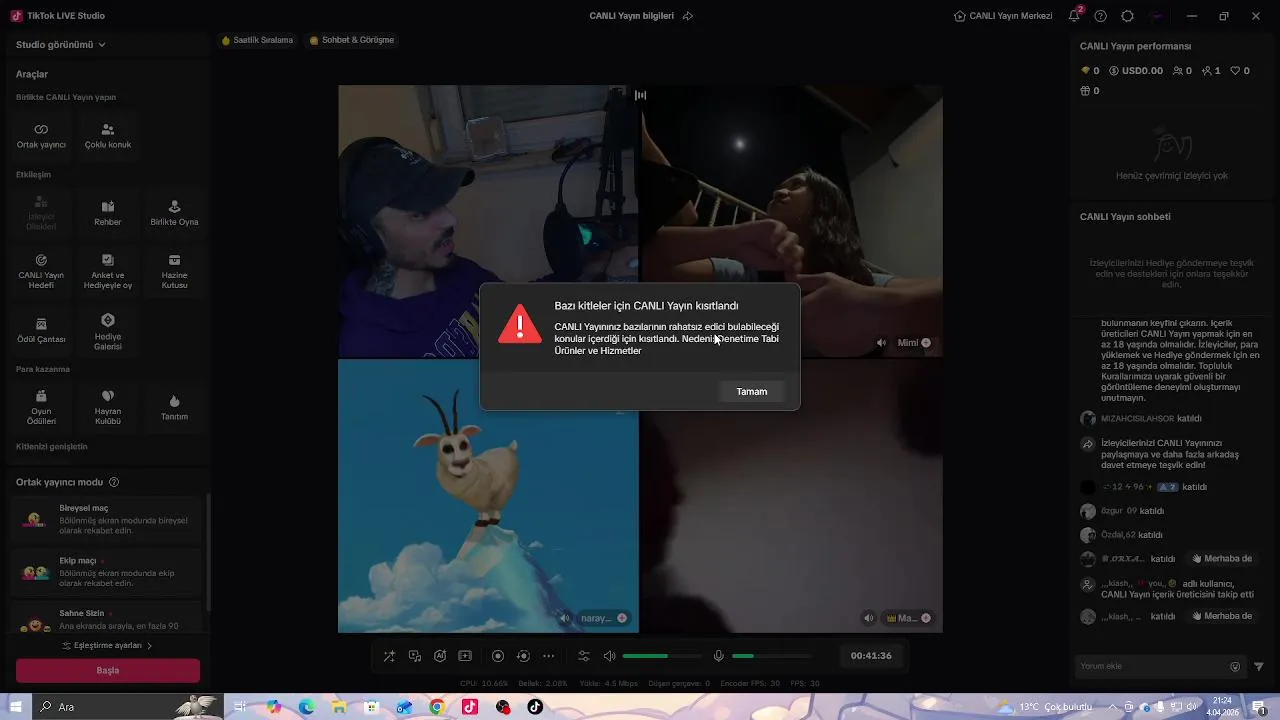This screenshot has width=1280, height=720.
Task: Open the black TikTok taskbar icon
Action: pos(535,707)
